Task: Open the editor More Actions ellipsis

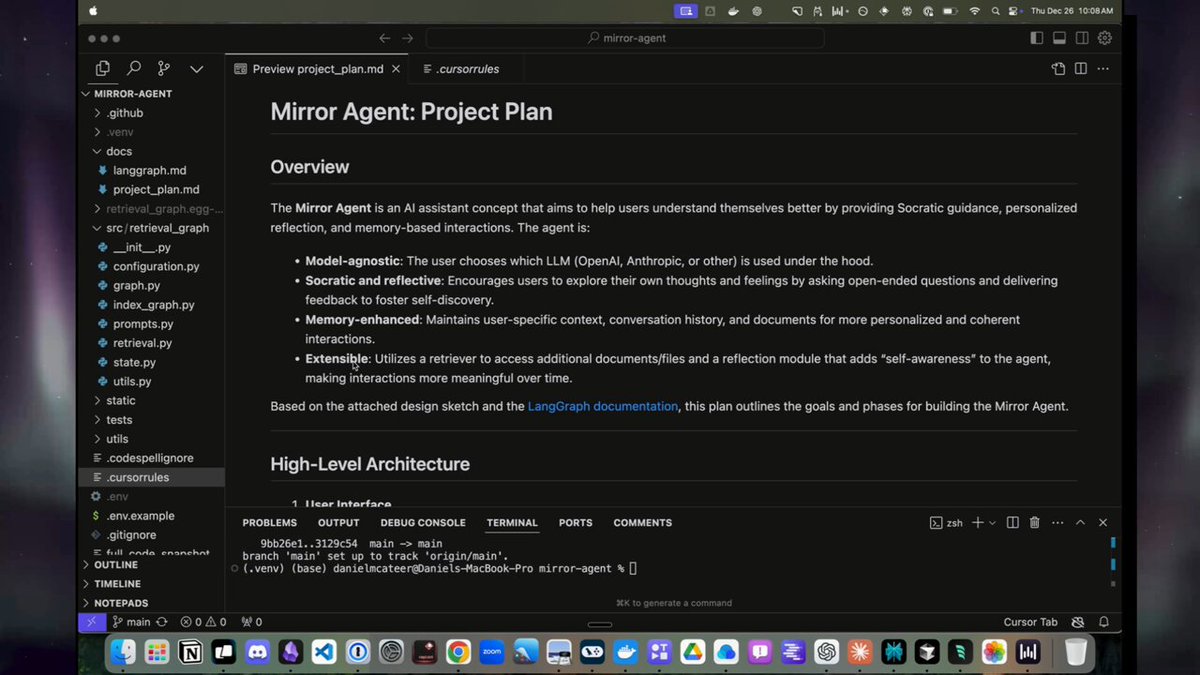Action: tap(1104, 69)
